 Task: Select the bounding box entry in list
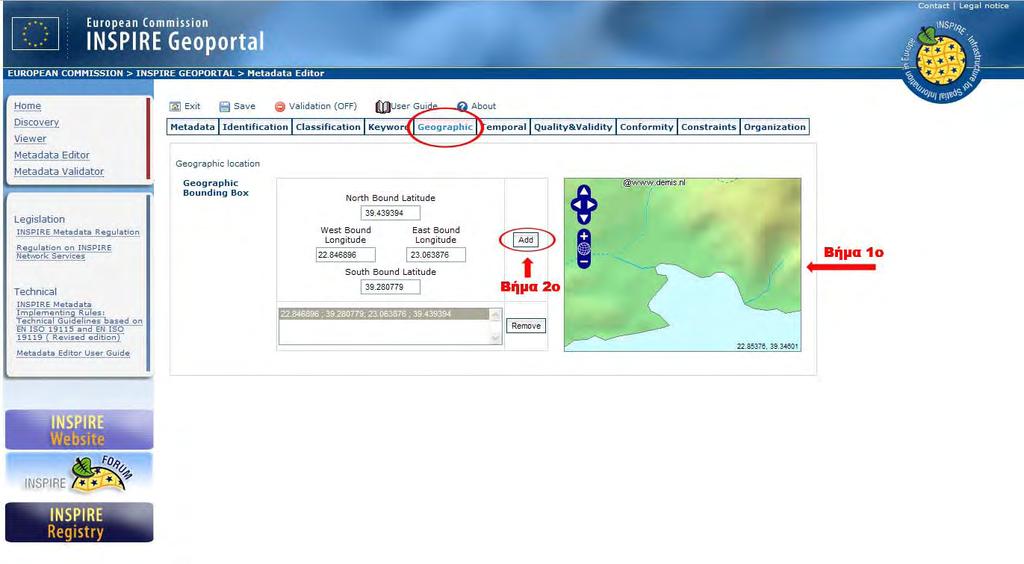384,314
